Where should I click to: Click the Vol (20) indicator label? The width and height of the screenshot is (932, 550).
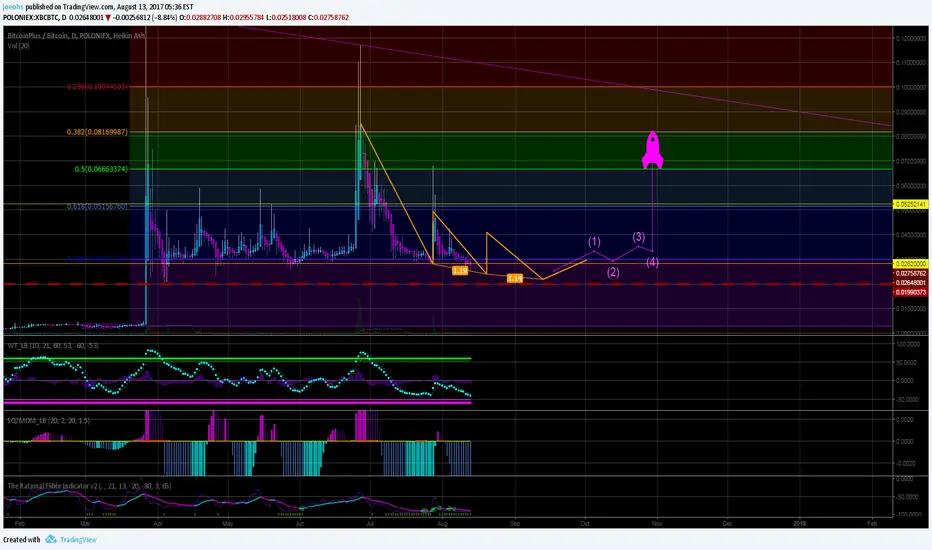coord(18,45)
